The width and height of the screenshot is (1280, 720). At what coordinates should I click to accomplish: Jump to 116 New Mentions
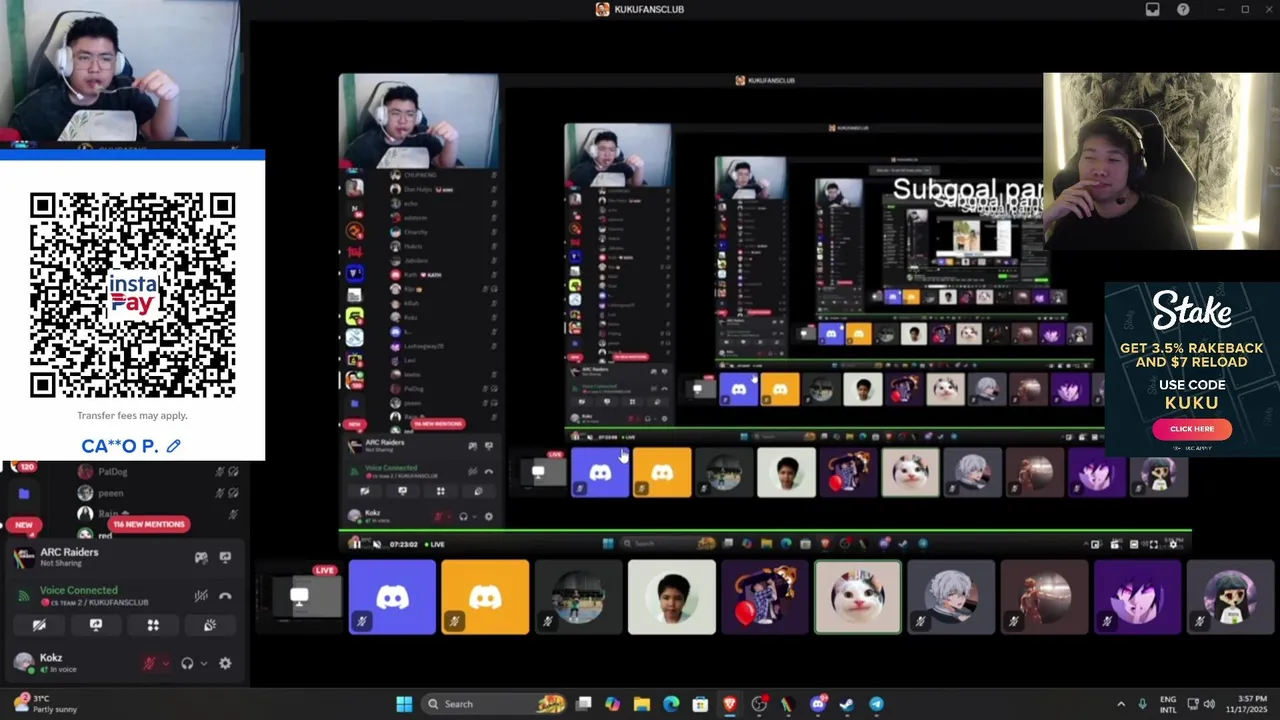[148, 524]
